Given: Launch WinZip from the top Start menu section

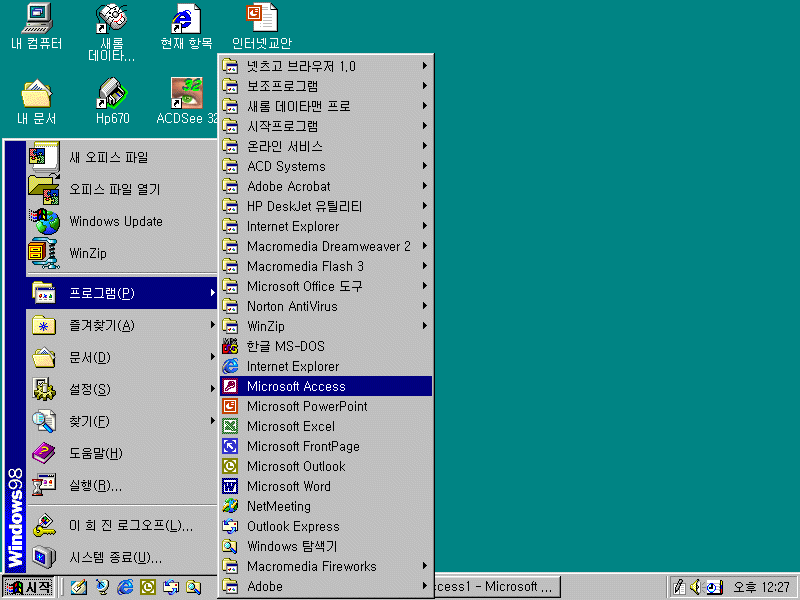Looking at the screenshot, I should pos(122,253).
